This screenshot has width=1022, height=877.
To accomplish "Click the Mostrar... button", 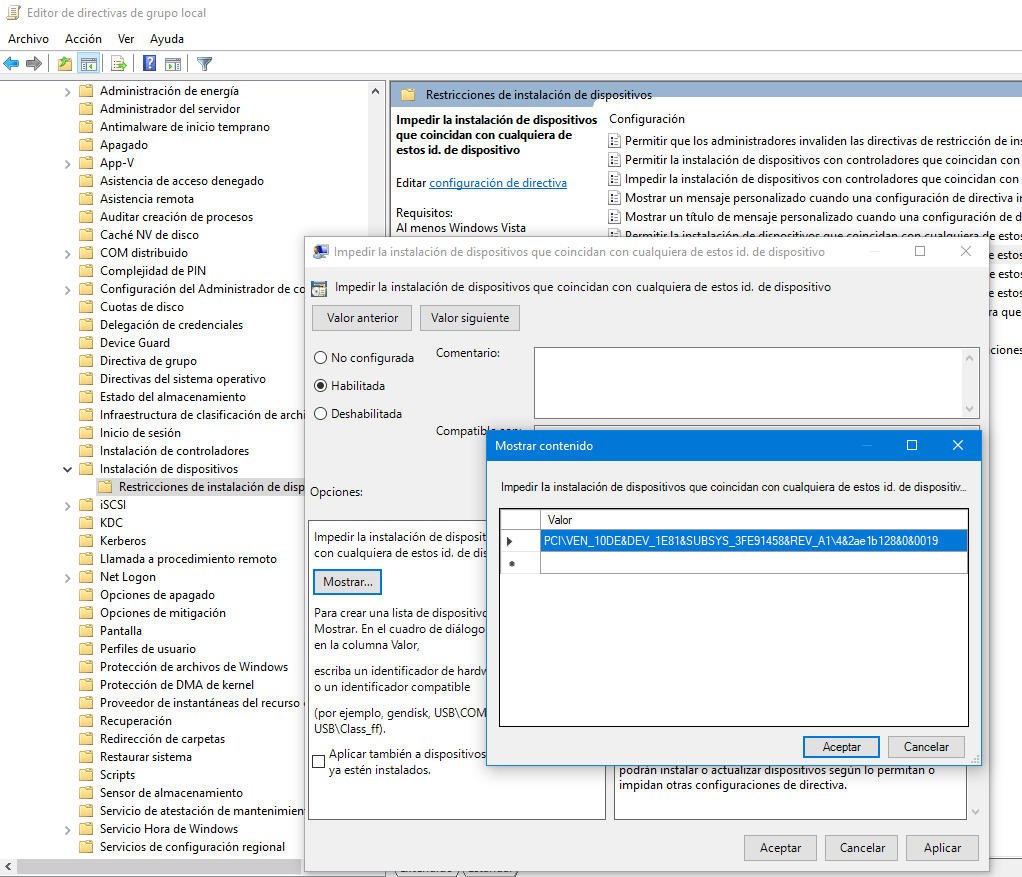I will (x=347, y=582).
